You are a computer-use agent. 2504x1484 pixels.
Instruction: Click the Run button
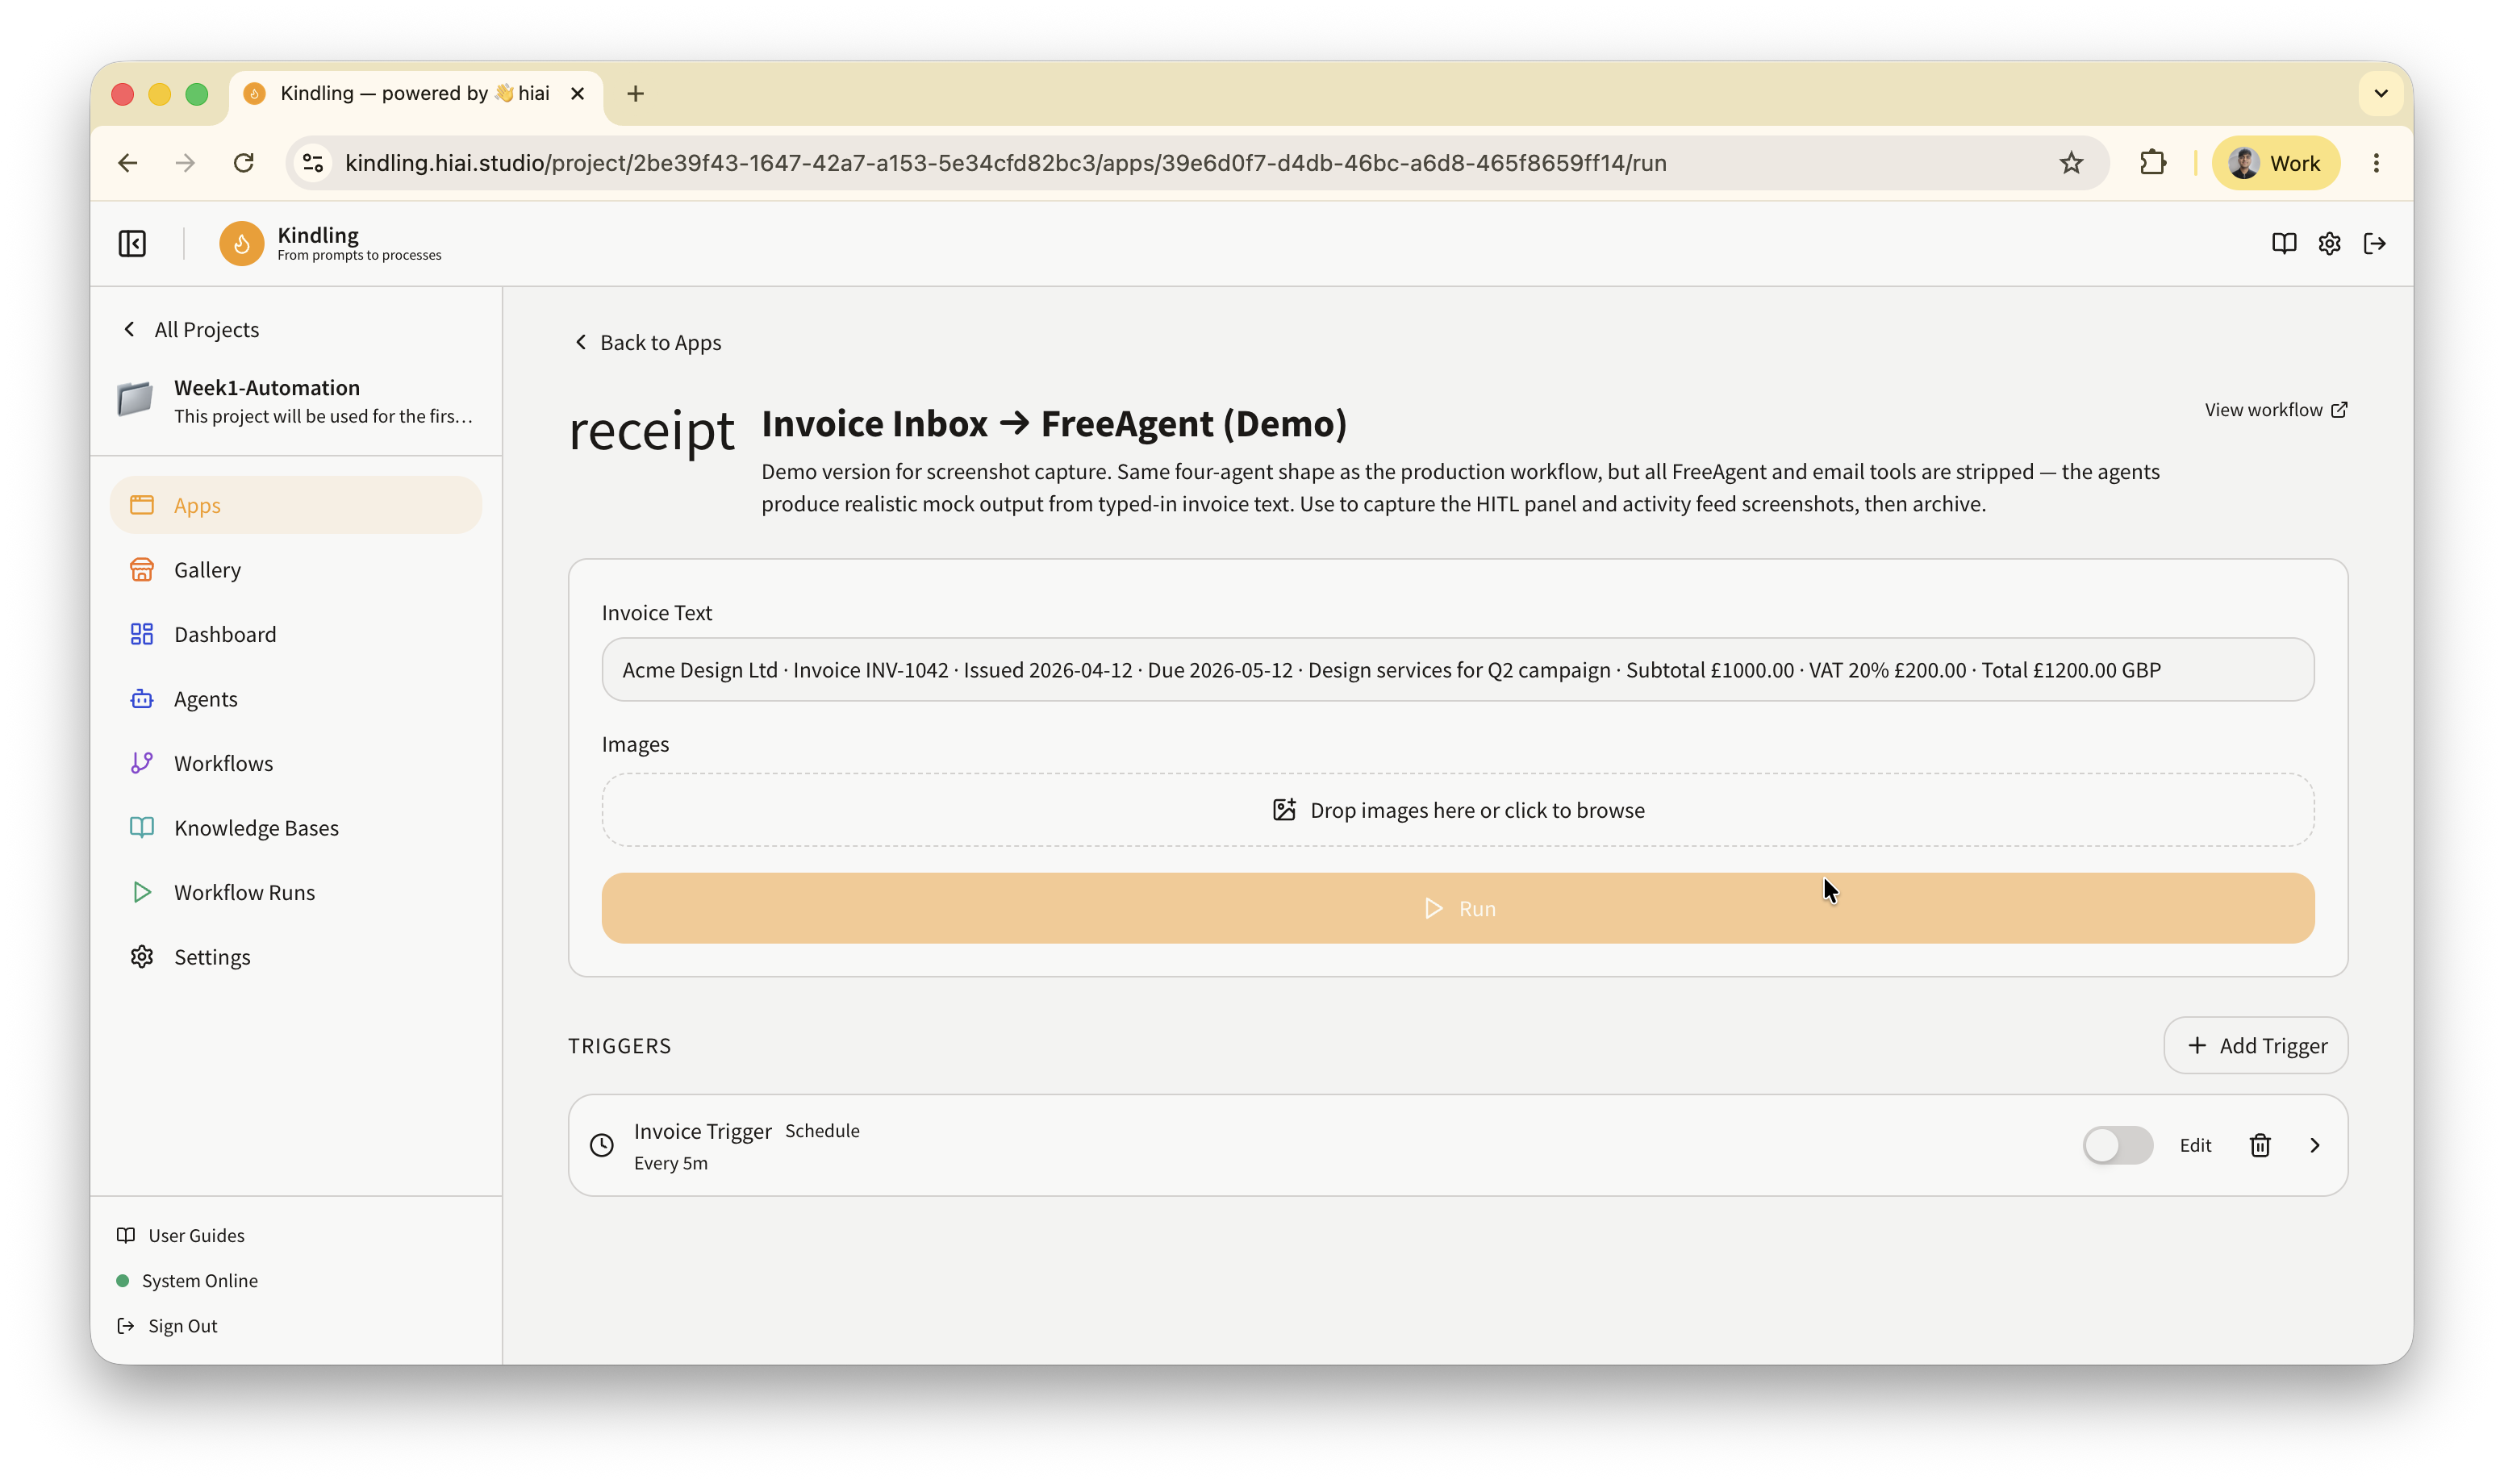pos(1457,908)
